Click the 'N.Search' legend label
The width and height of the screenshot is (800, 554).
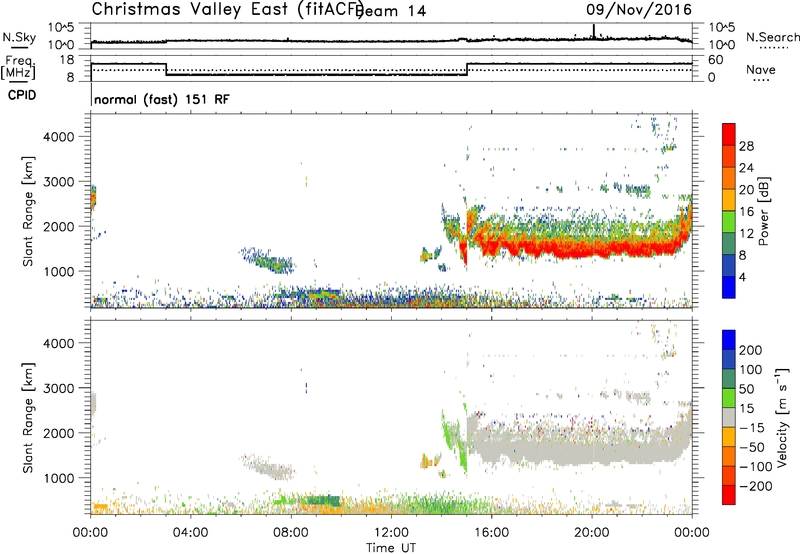point(772,37)
